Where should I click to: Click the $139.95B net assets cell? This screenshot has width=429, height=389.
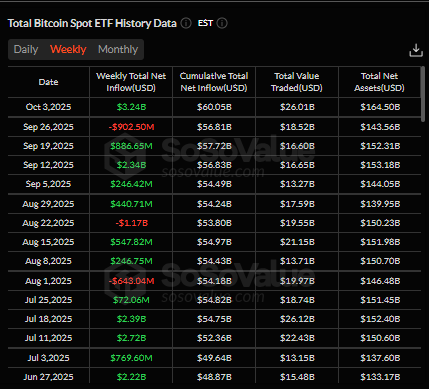tap(380, 204)
